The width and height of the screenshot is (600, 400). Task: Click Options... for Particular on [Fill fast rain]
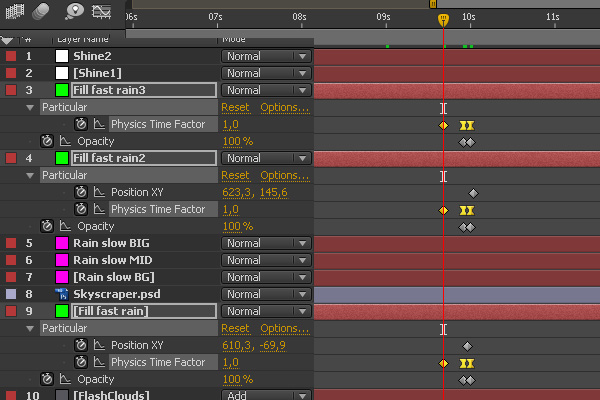pyautogui.click(x=285, y=328)
